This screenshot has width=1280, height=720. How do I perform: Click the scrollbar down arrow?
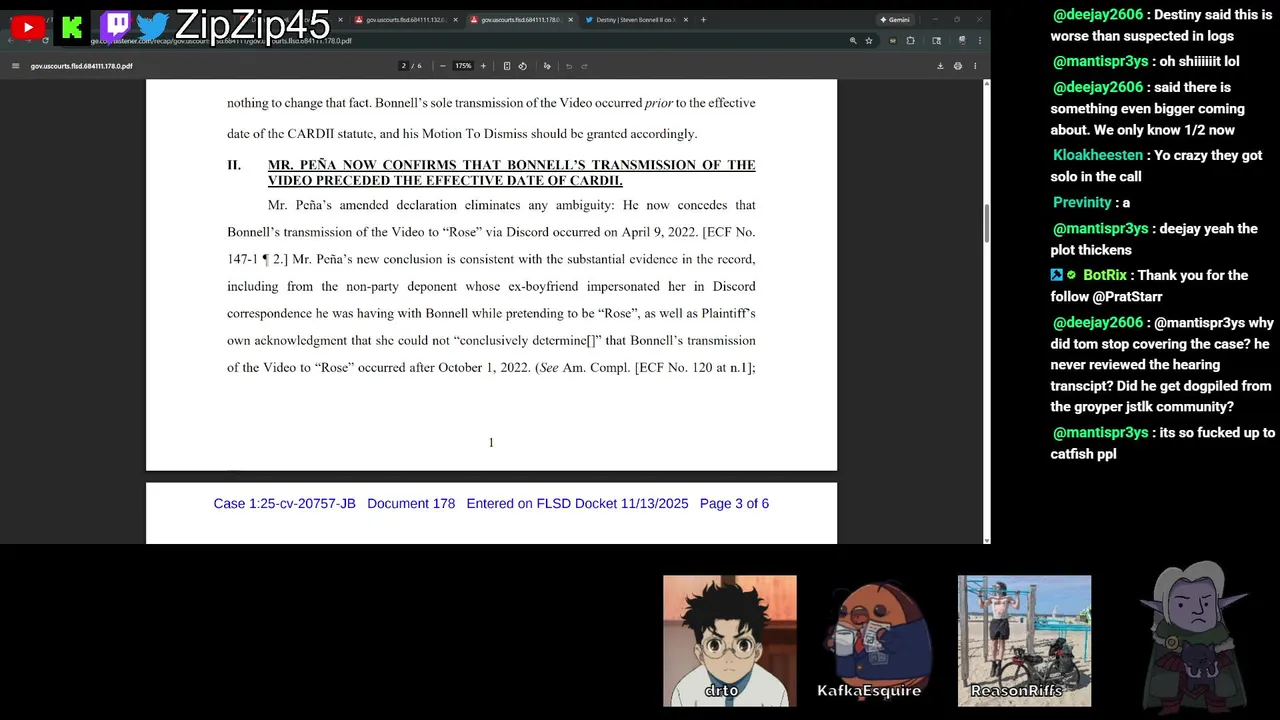[x=987, y=539]
